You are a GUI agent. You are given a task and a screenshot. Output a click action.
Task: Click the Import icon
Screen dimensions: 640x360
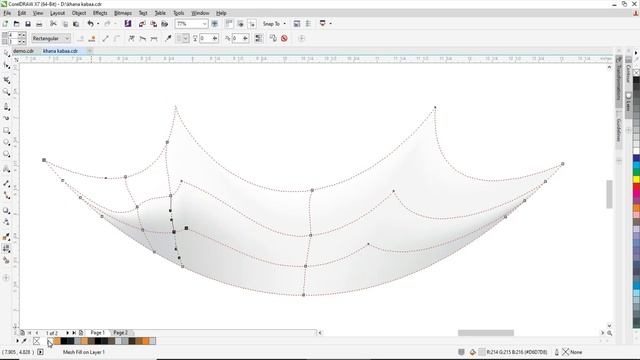pyautogui.click(x=142, y=24)
